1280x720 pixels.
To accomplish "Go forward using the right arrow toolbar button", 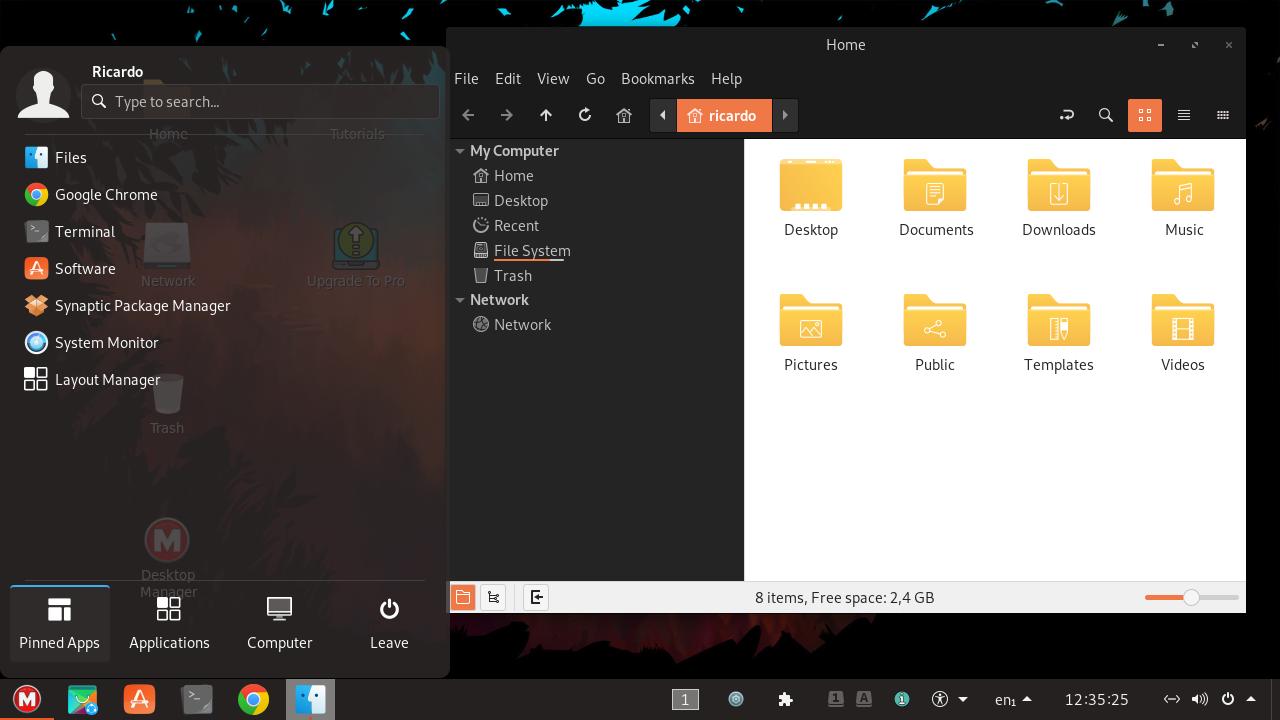I will click(x=507, y=115).
